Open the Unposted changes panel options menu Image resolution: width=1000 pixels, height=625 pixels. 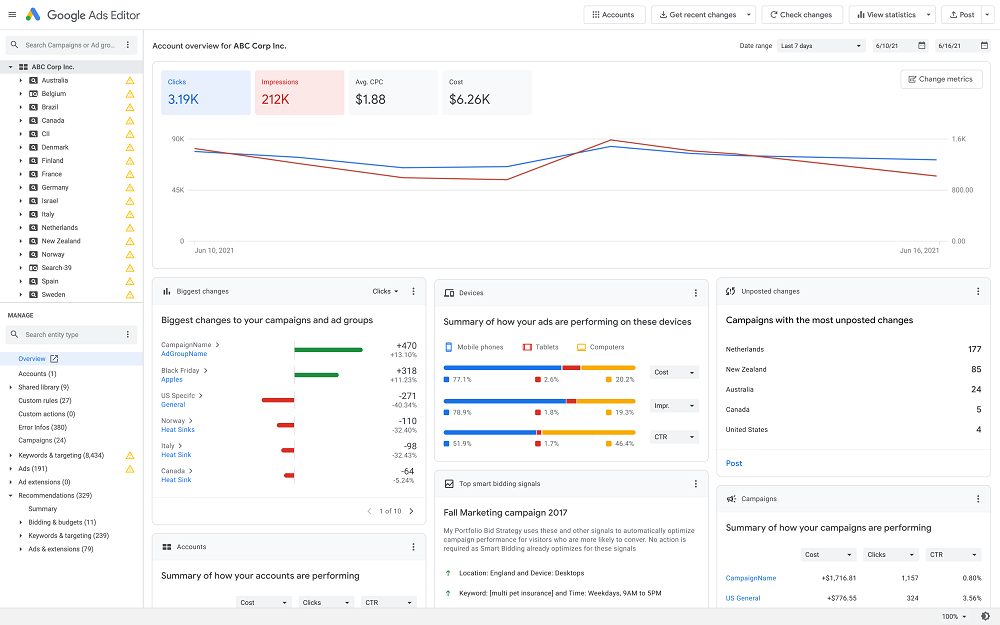(x=978, y=291)
